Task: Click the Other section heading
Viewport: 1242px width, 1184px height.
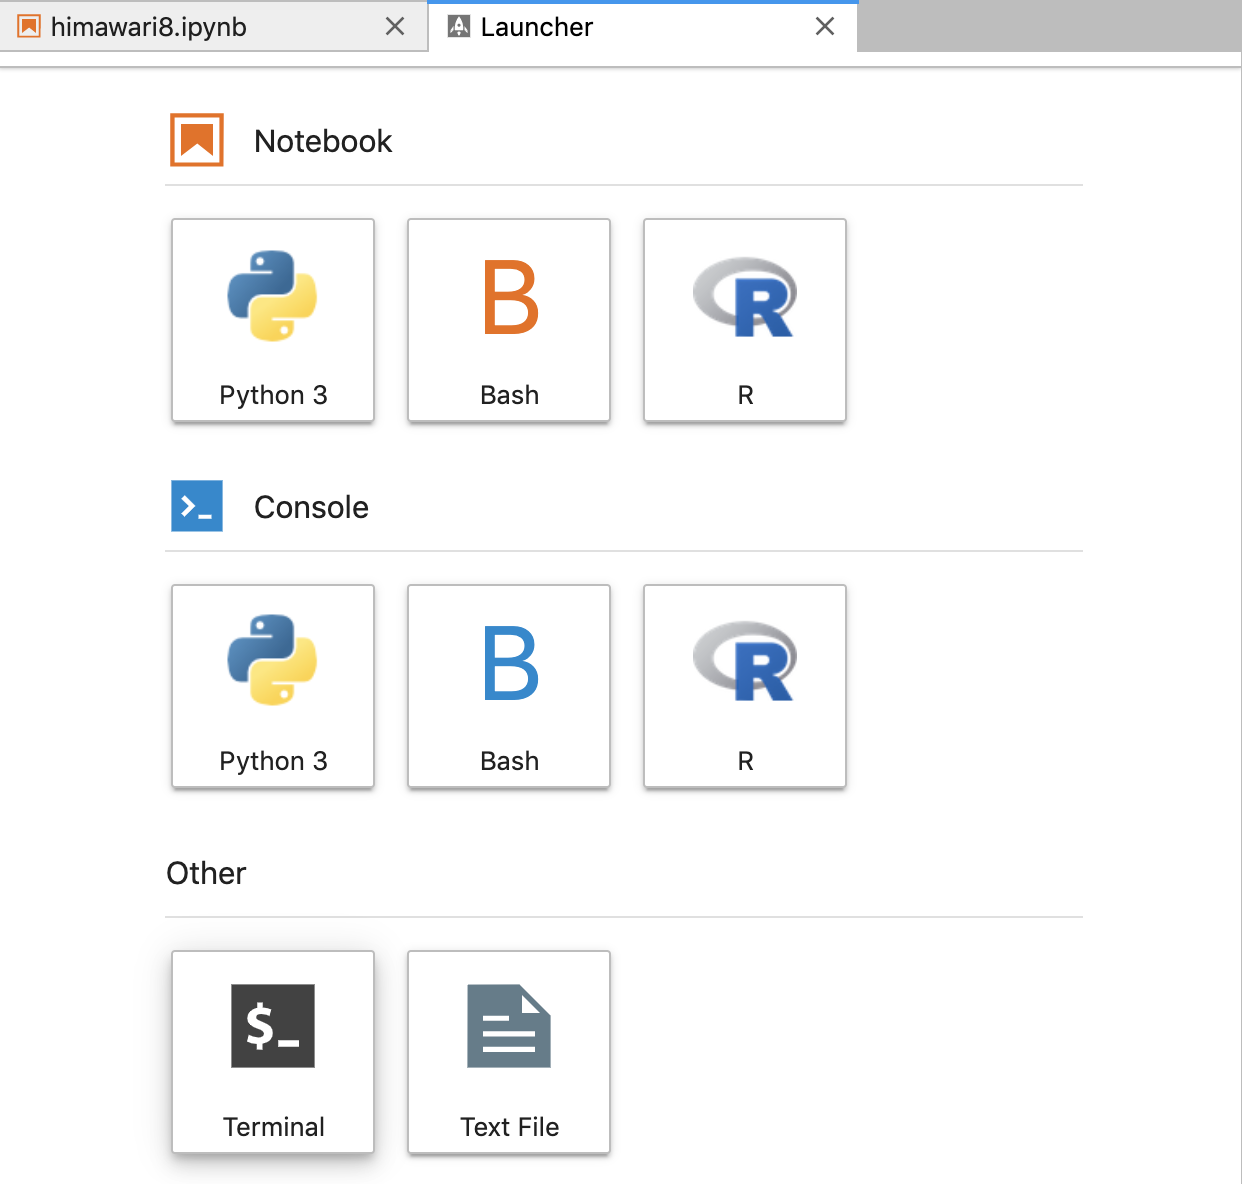Action: [206, 873]
